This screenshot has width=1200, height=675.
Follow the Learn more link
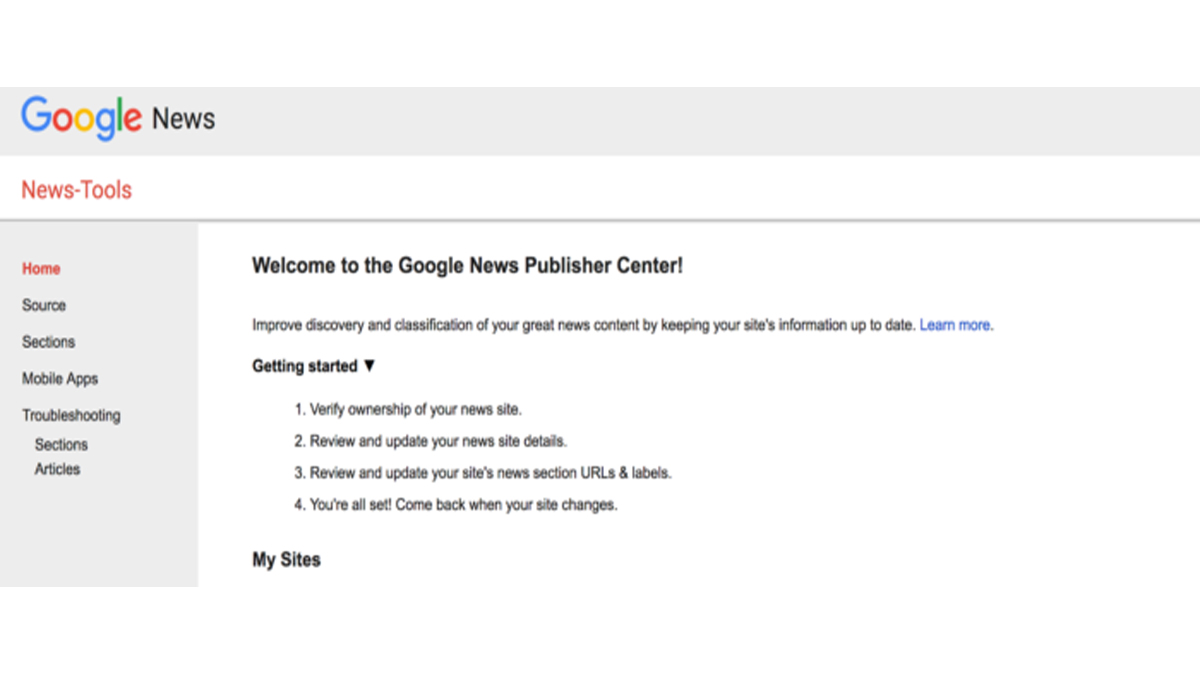tap(955, 325)
